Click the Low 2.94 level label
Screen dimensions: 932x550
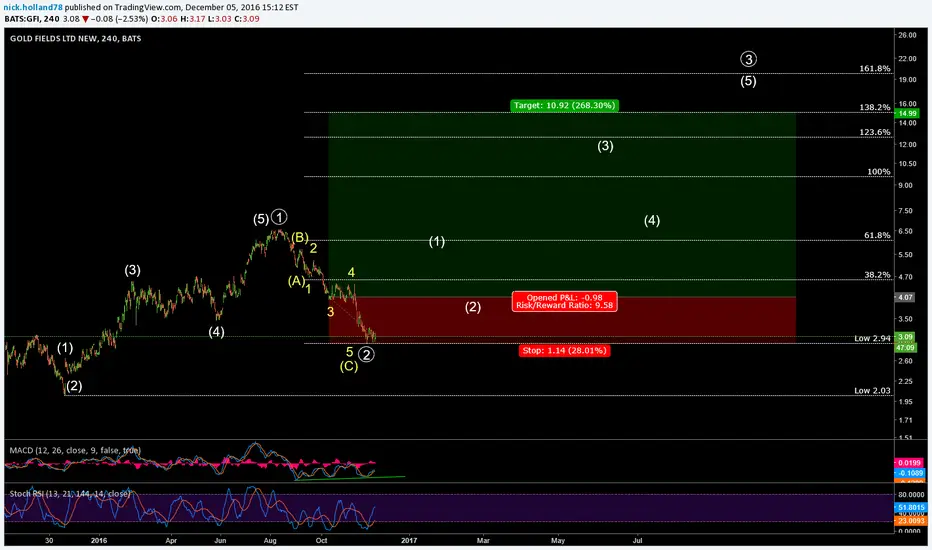pos(872,338)
